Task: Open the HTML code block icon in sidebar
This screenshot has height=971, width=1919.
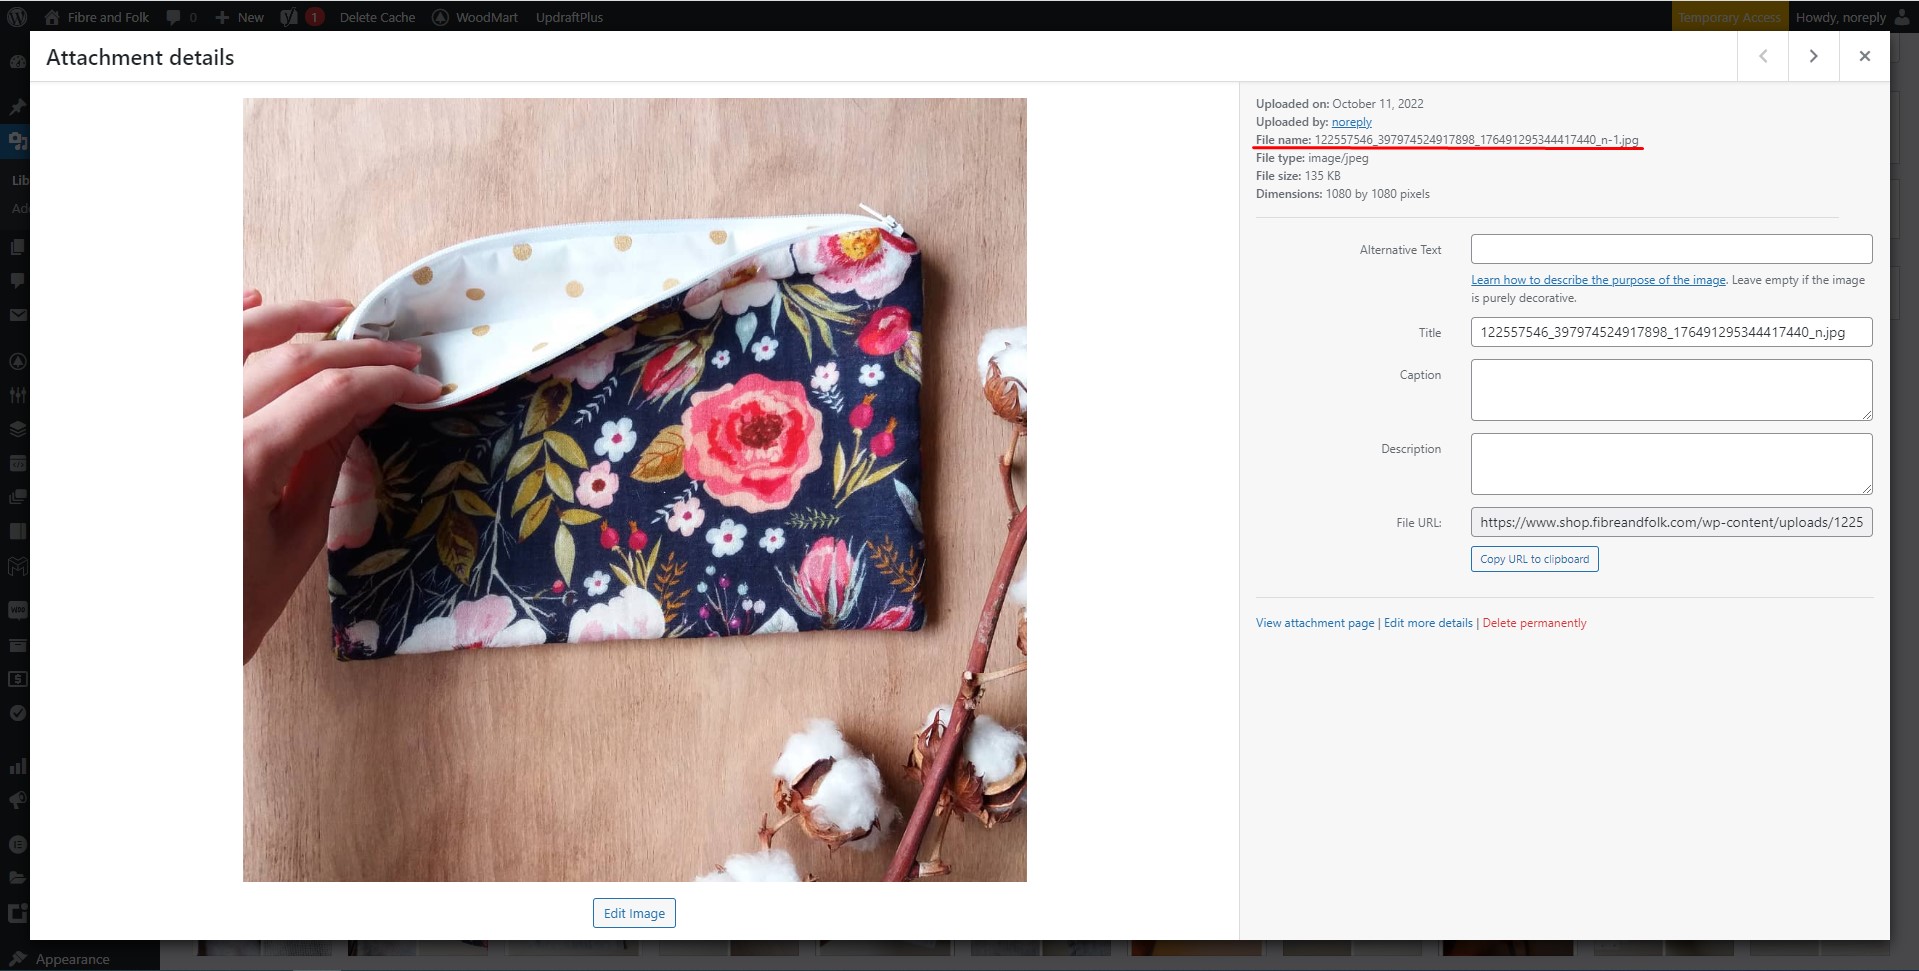Action: tap(17, 463)
